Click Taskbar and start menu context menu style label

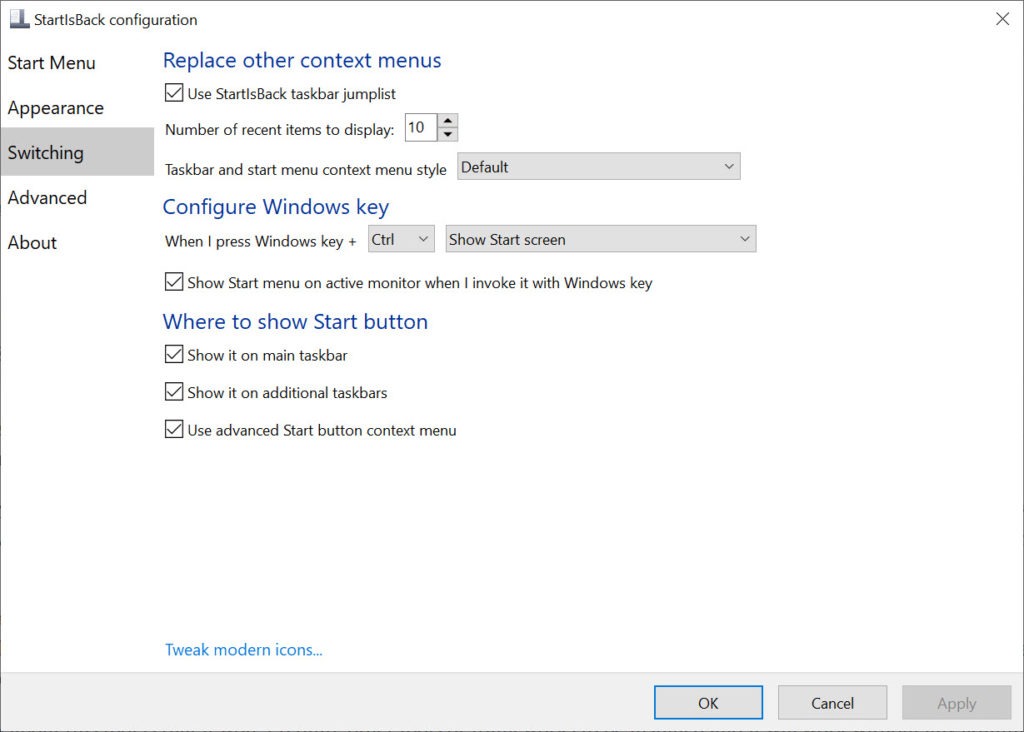[306, 170]
